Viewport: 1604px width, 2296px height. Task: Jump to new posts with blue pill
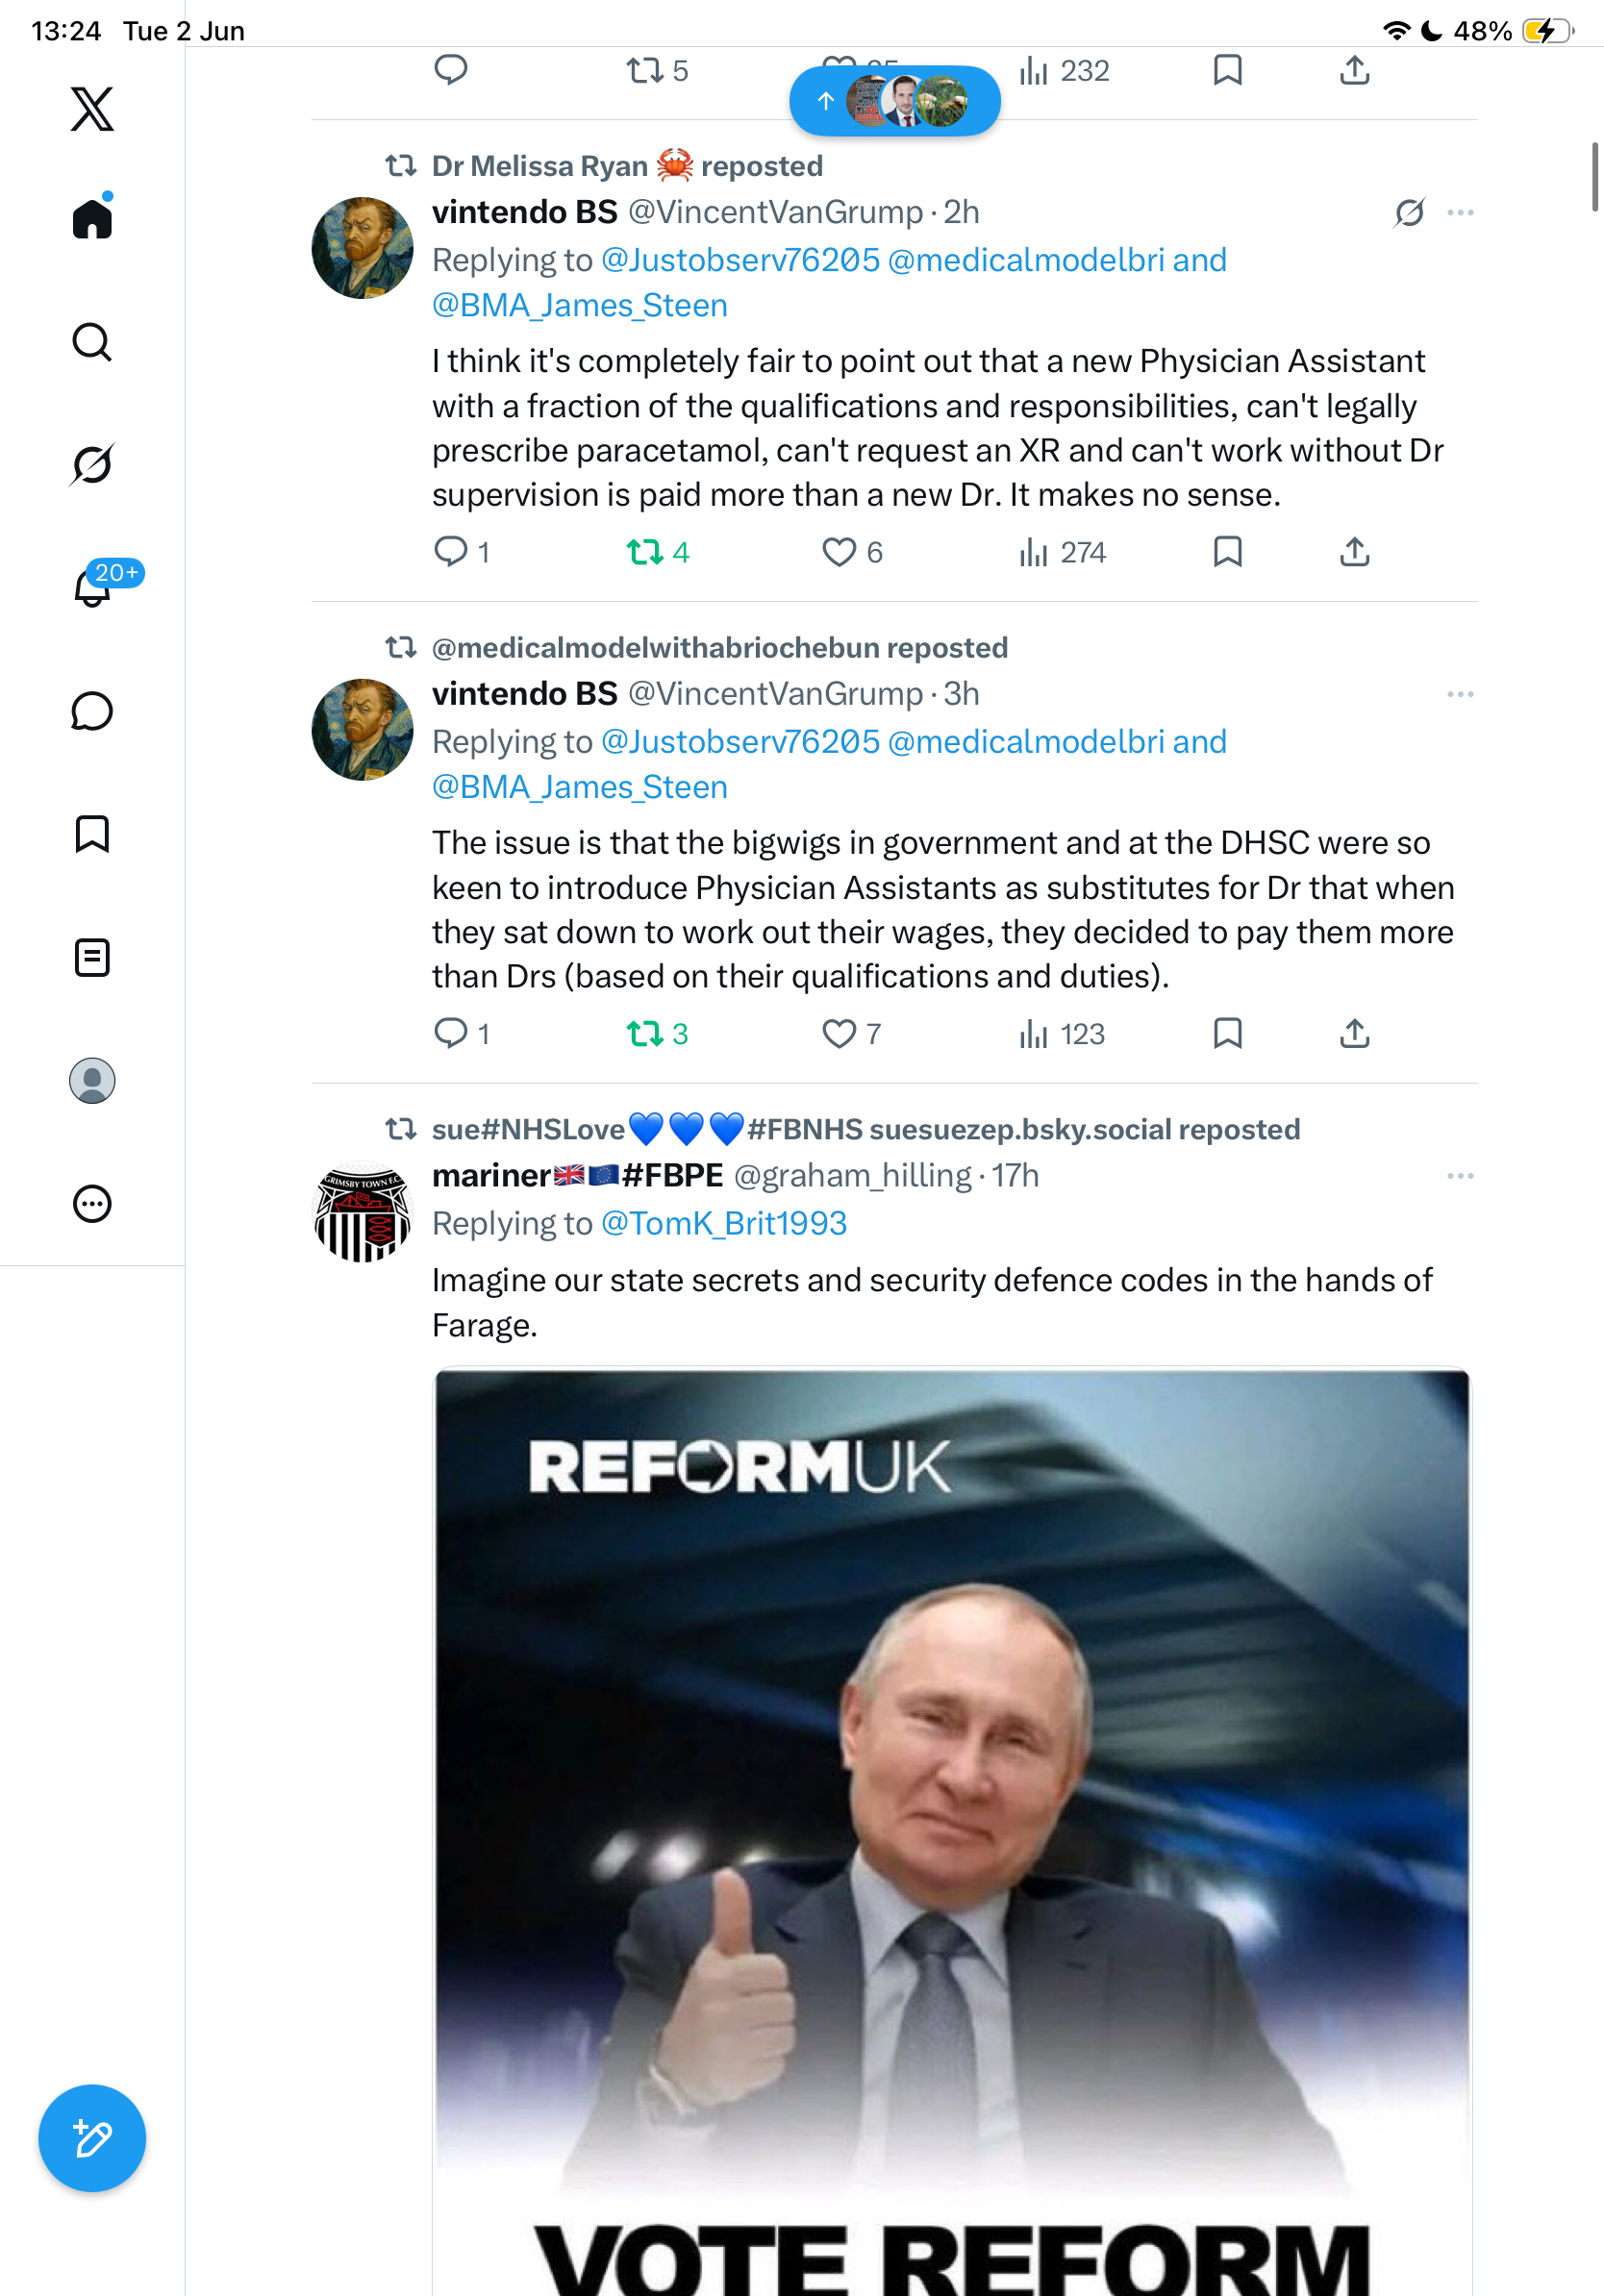click(x=895, y=101)
